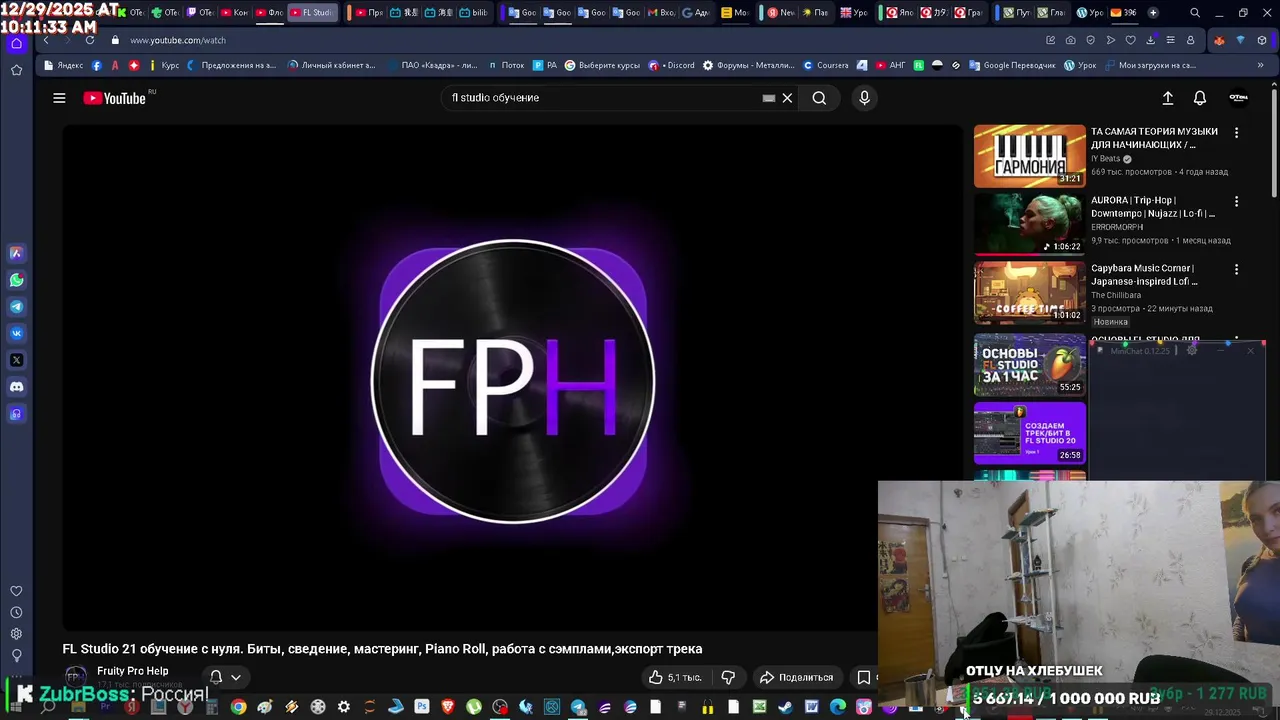Open options menu for ТА САМАЯ ТЕОРИЯ МУЗЫКИ video
This screenshot has width=1280, height=720.
pos(1236,132)
